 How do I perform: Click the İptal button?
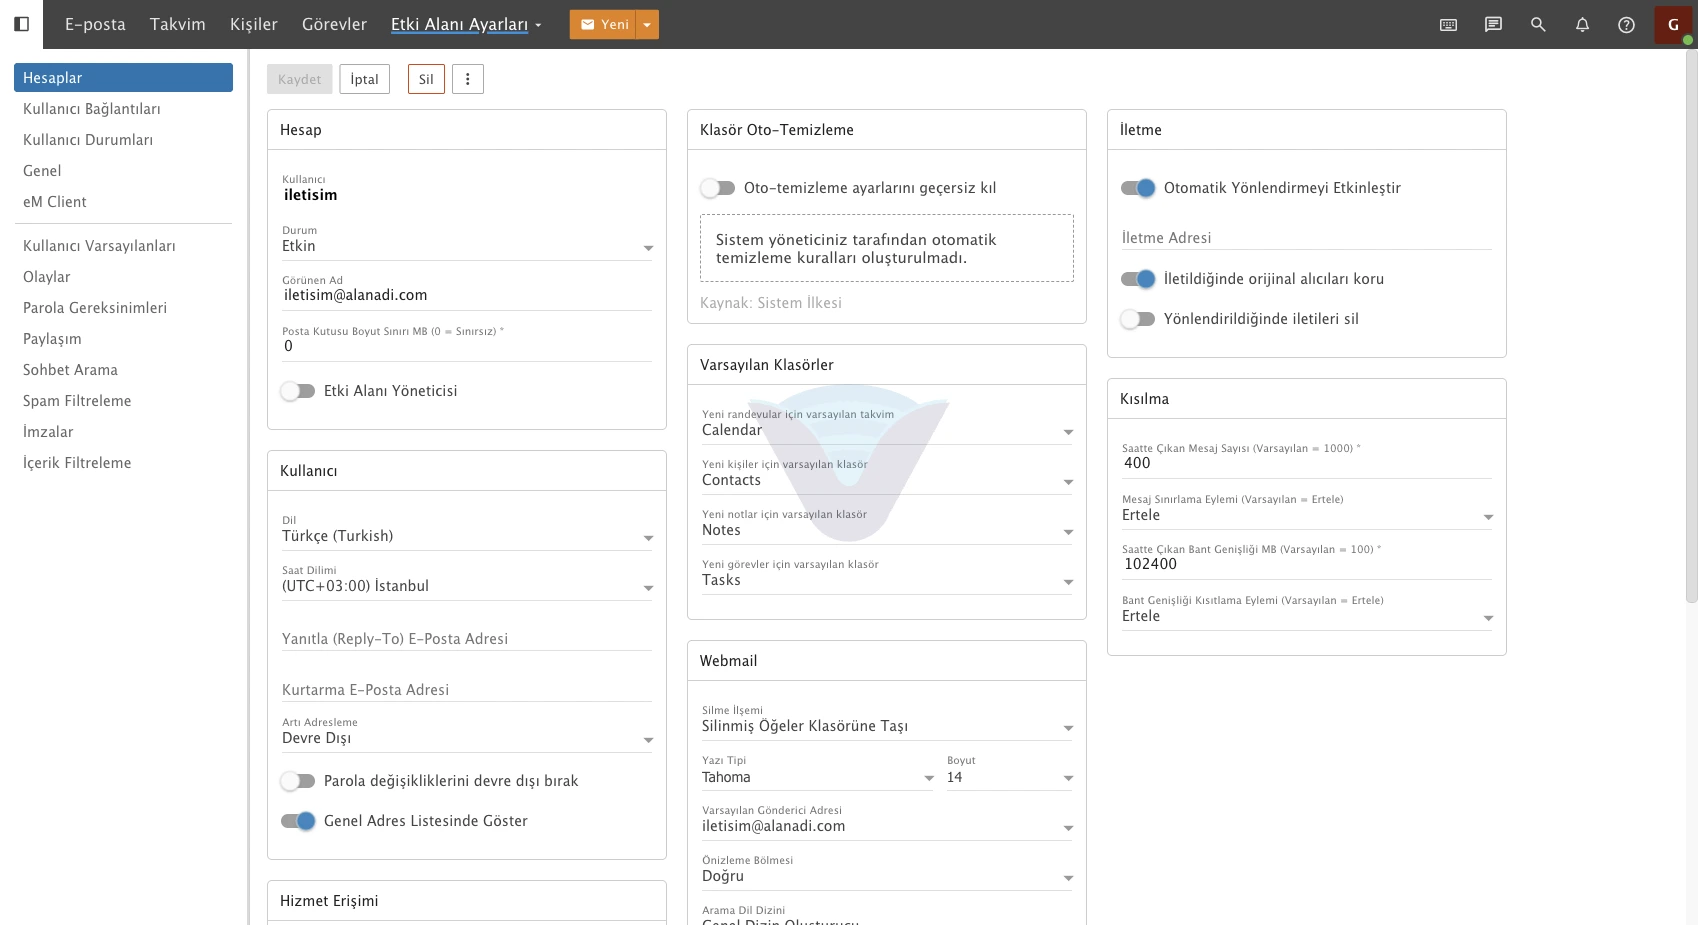365,79
